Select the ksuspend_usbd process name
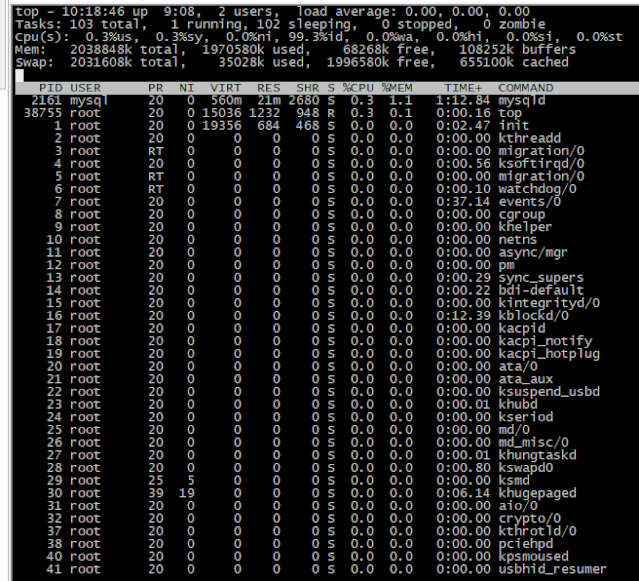Viewport: 639px width, 581px height. [549, 392]
